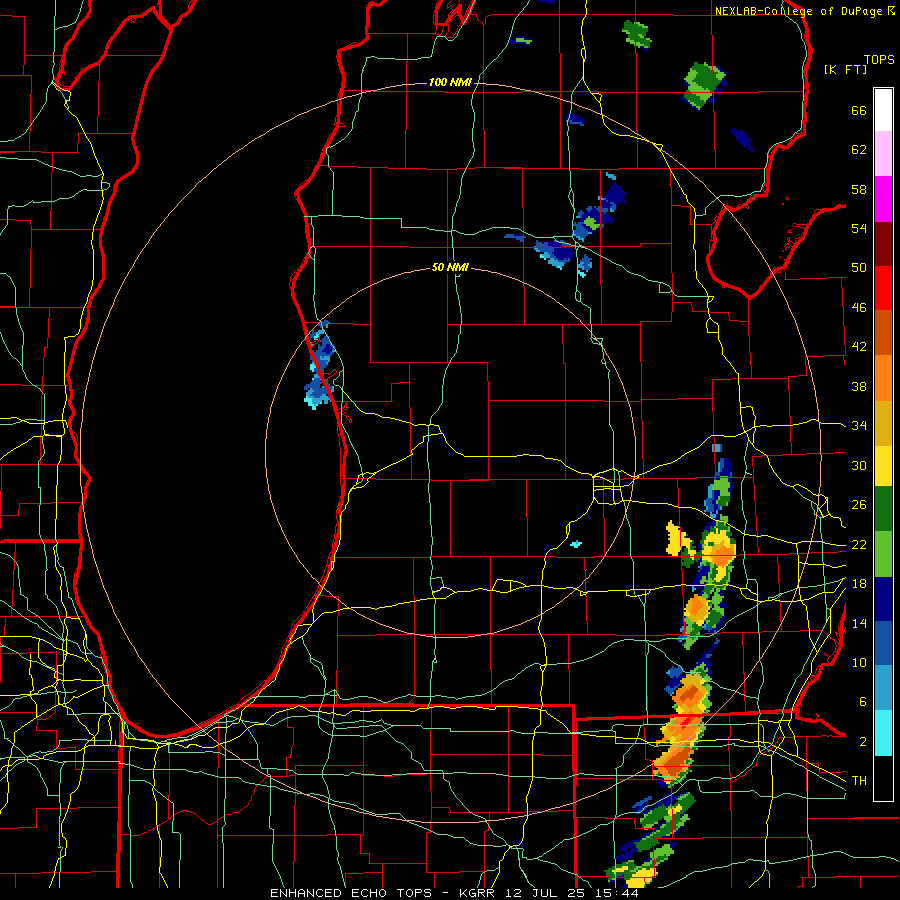
Task: Click the 10 scale value
Action: (859, 662)
